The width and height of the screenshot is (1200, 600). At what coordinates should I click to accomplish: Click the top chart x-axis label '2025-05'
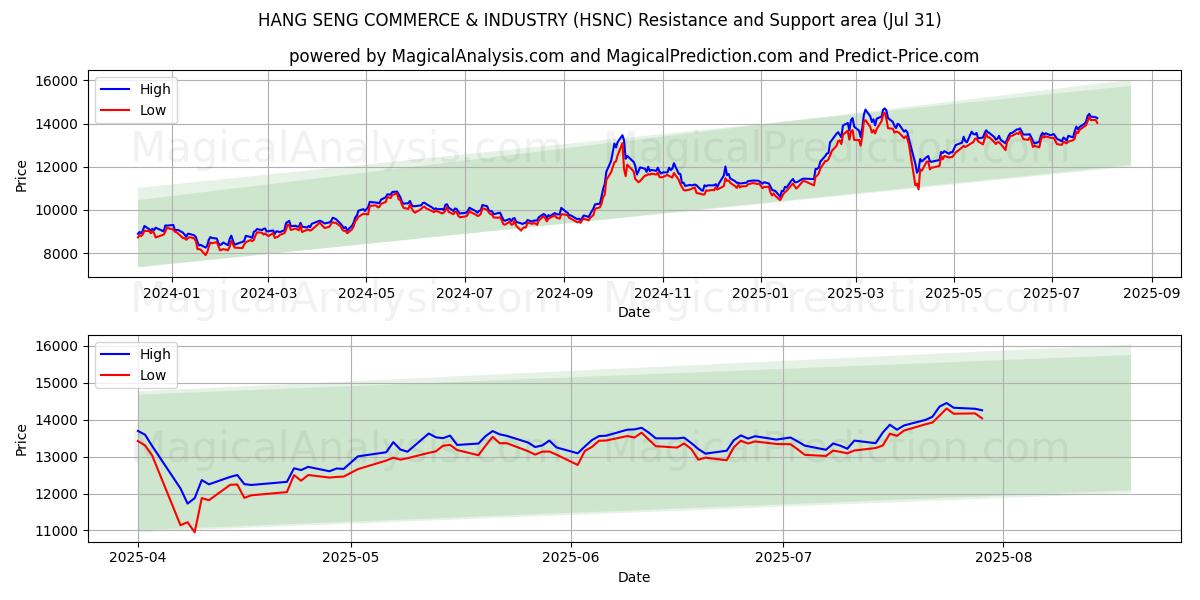pyautogui.click(x=954, y=293)
